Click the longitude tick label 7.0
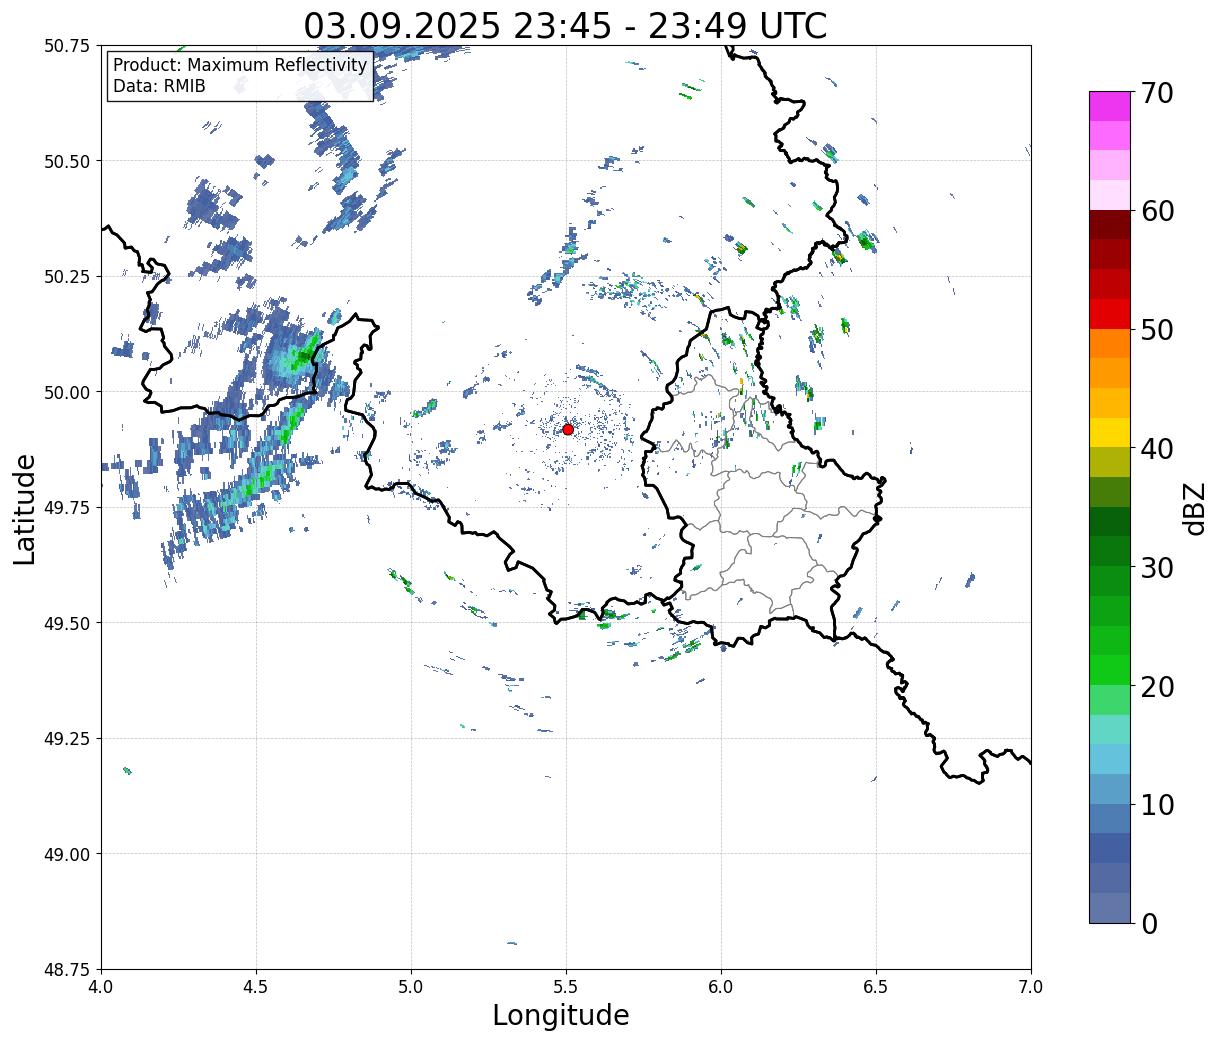 click(x=1031, y=987)
